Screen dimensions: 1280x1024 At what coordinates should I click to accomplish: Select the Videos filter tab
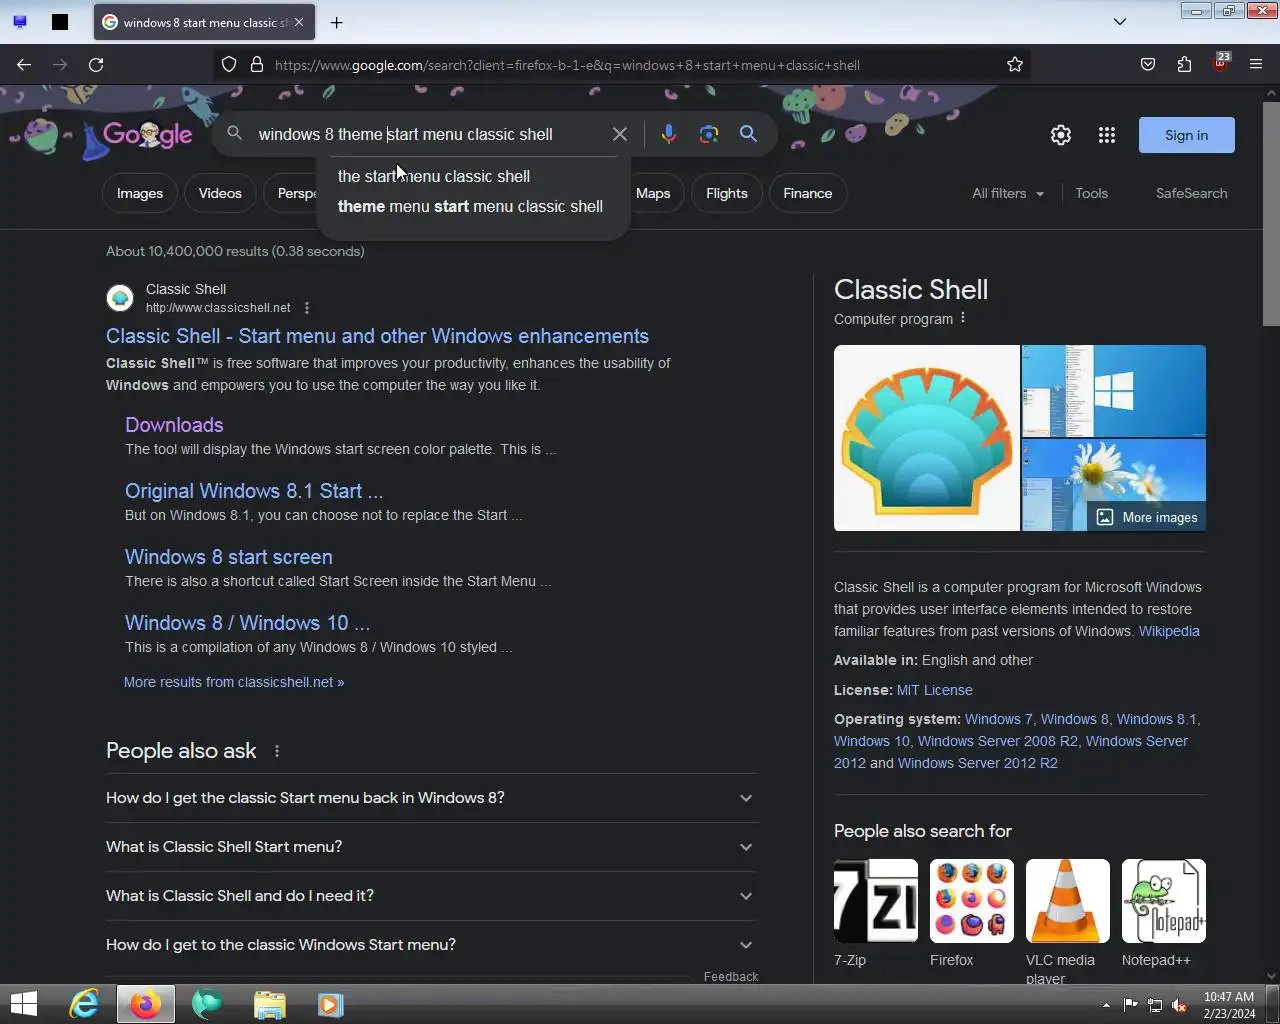pyautogui.click(x=220, y=193)
